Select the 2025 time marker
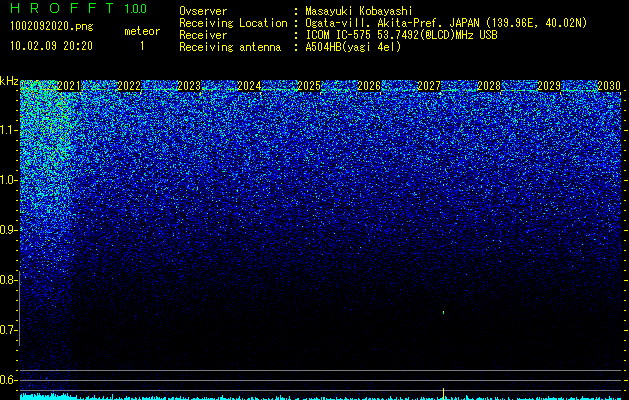This screenshot has width=629, height=400. coord(309,86)
